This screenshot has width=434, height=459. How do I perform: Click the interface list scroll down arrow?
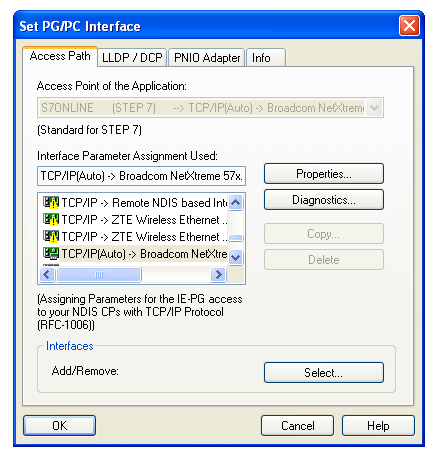coord(236,258)
